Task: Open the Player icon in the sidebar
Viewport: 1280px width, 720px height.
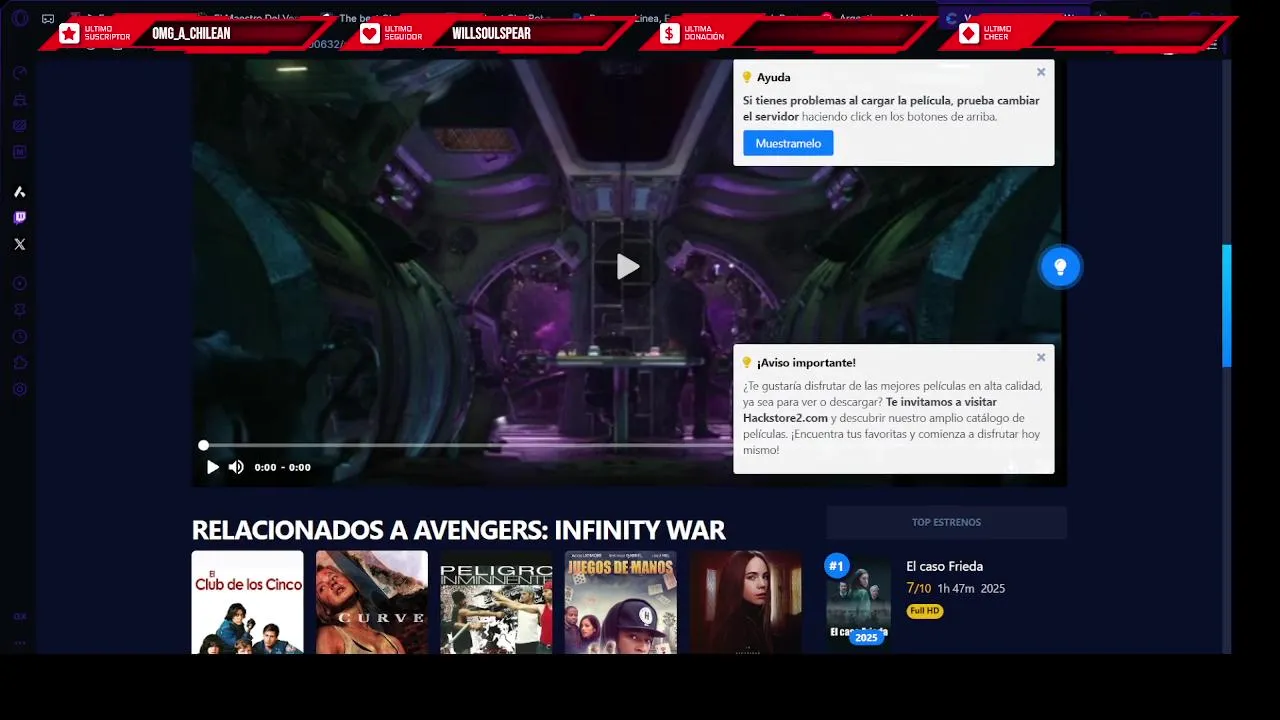Action: click(x=19, y=284)
